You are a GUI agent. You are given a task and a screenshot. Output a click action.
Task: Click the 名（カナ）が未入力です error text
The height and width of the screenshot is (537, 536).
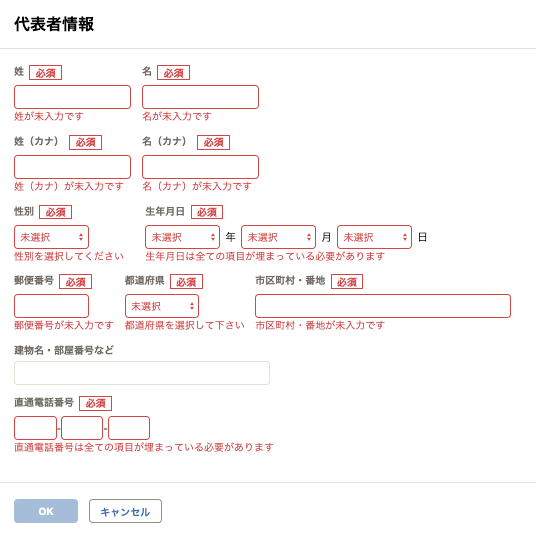(x=197, y=186)
